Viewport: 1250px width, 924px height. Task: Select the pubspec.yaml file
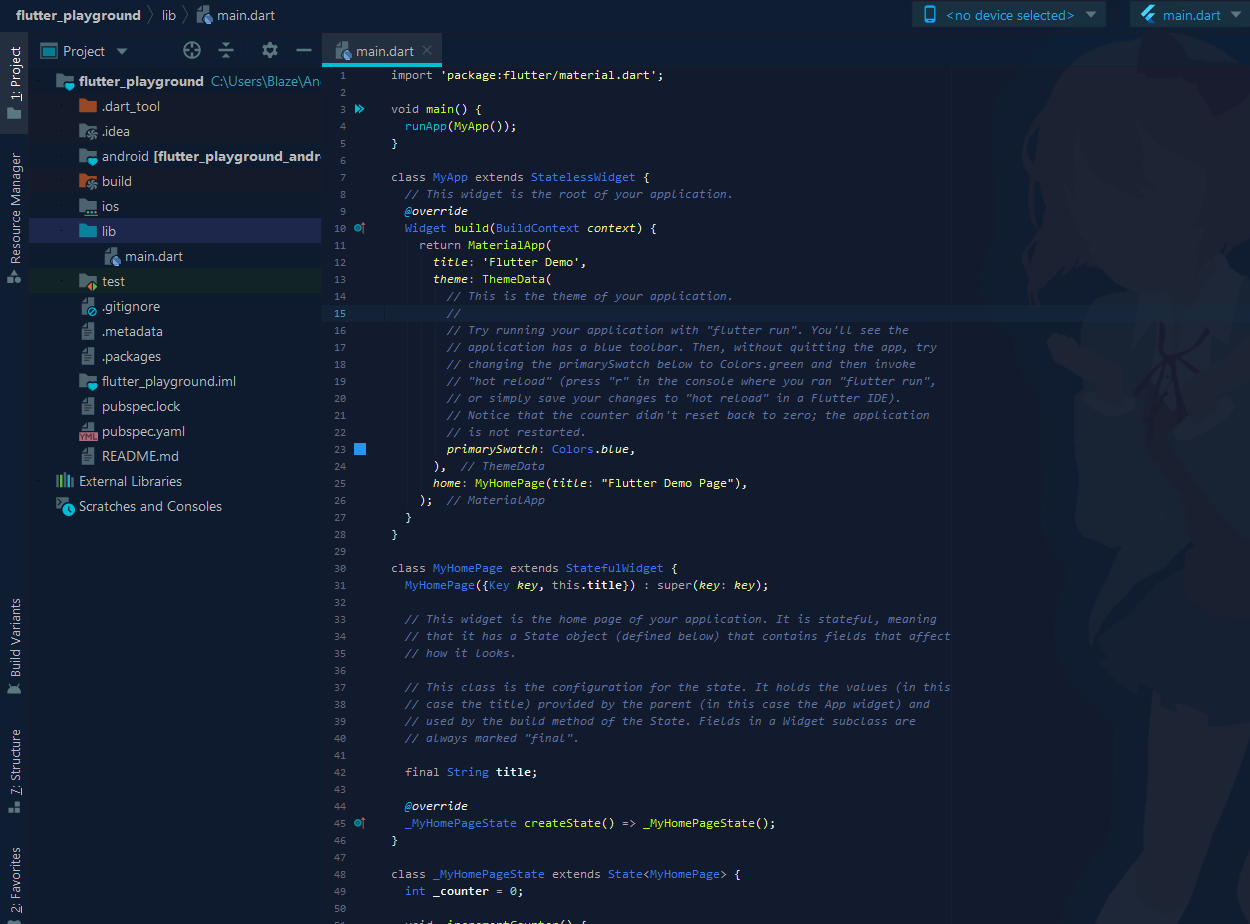click(x=143, y=431)
